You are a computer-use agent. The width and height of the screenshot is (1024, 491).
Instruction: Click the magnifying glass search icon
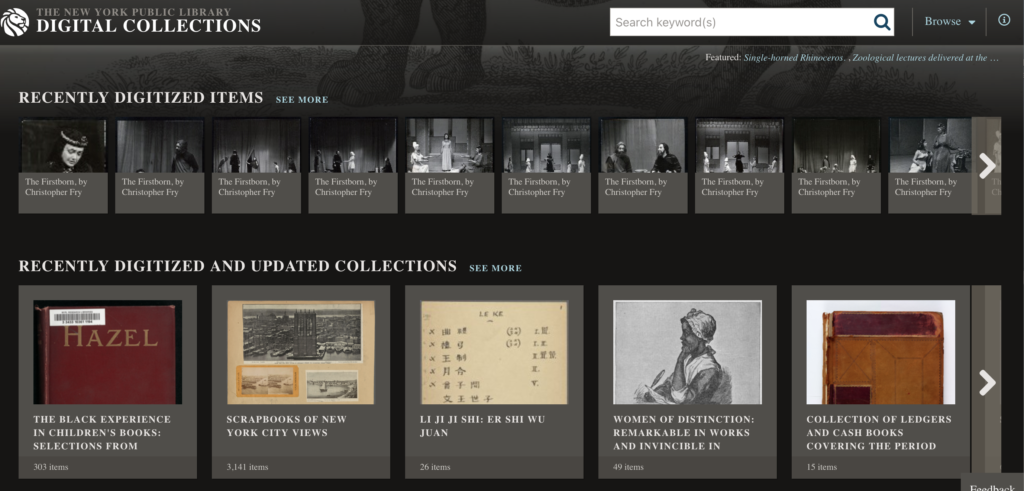(882, 22)
